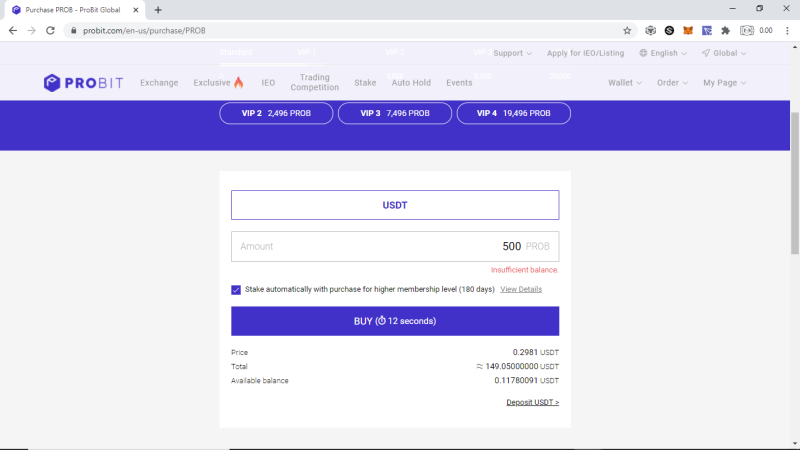Viewport: 800px width, 450px height.
Task: Open a new browser tab
Action: pos(158,10)
